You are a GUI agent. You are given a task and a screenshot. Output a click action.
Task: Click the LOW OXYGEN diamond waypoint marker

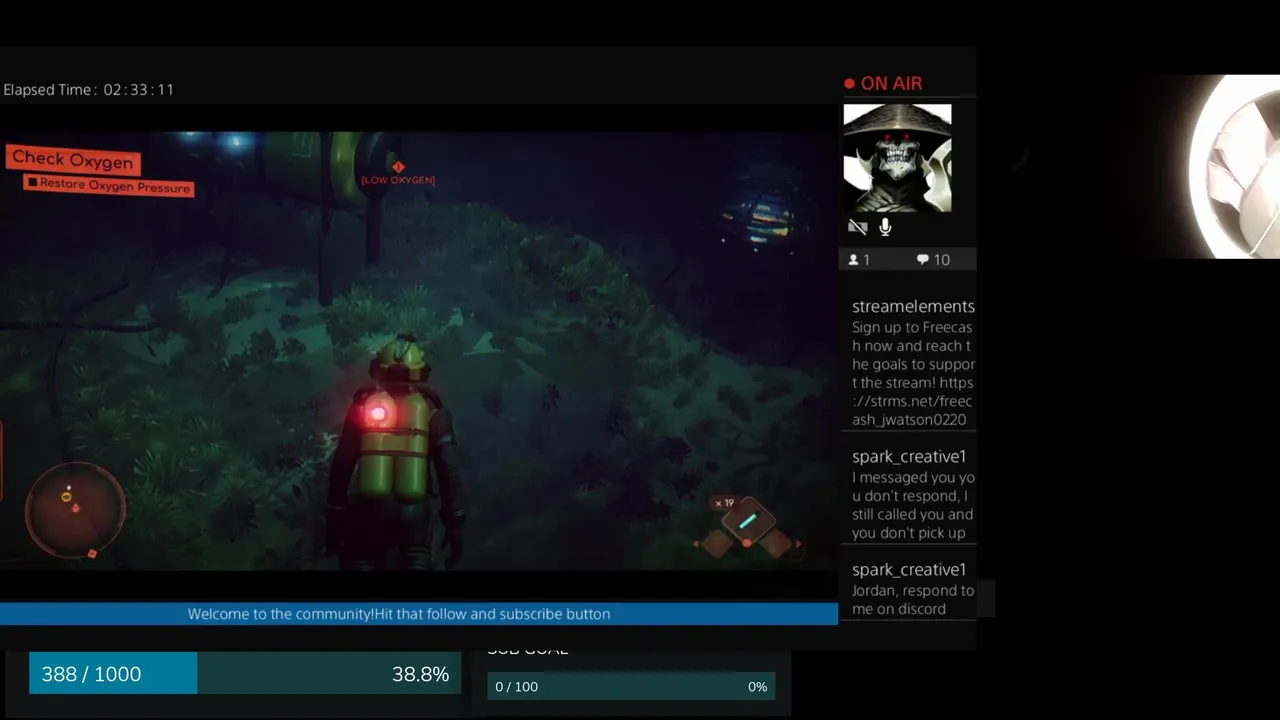[x=398, y=167]
